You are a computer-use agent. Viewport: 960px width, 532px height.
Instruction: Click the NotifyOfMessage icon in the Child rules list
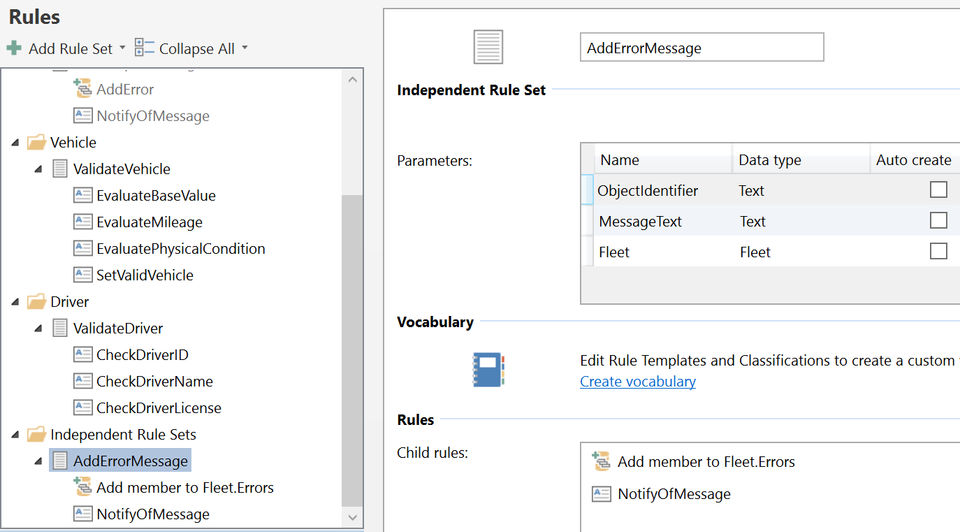click(x=601, y=493)
